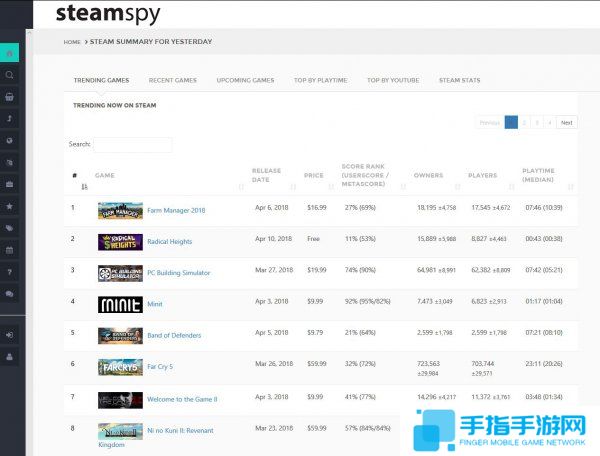Open the user profile icon in sidebar
The image size is (600, 456).
10,357
